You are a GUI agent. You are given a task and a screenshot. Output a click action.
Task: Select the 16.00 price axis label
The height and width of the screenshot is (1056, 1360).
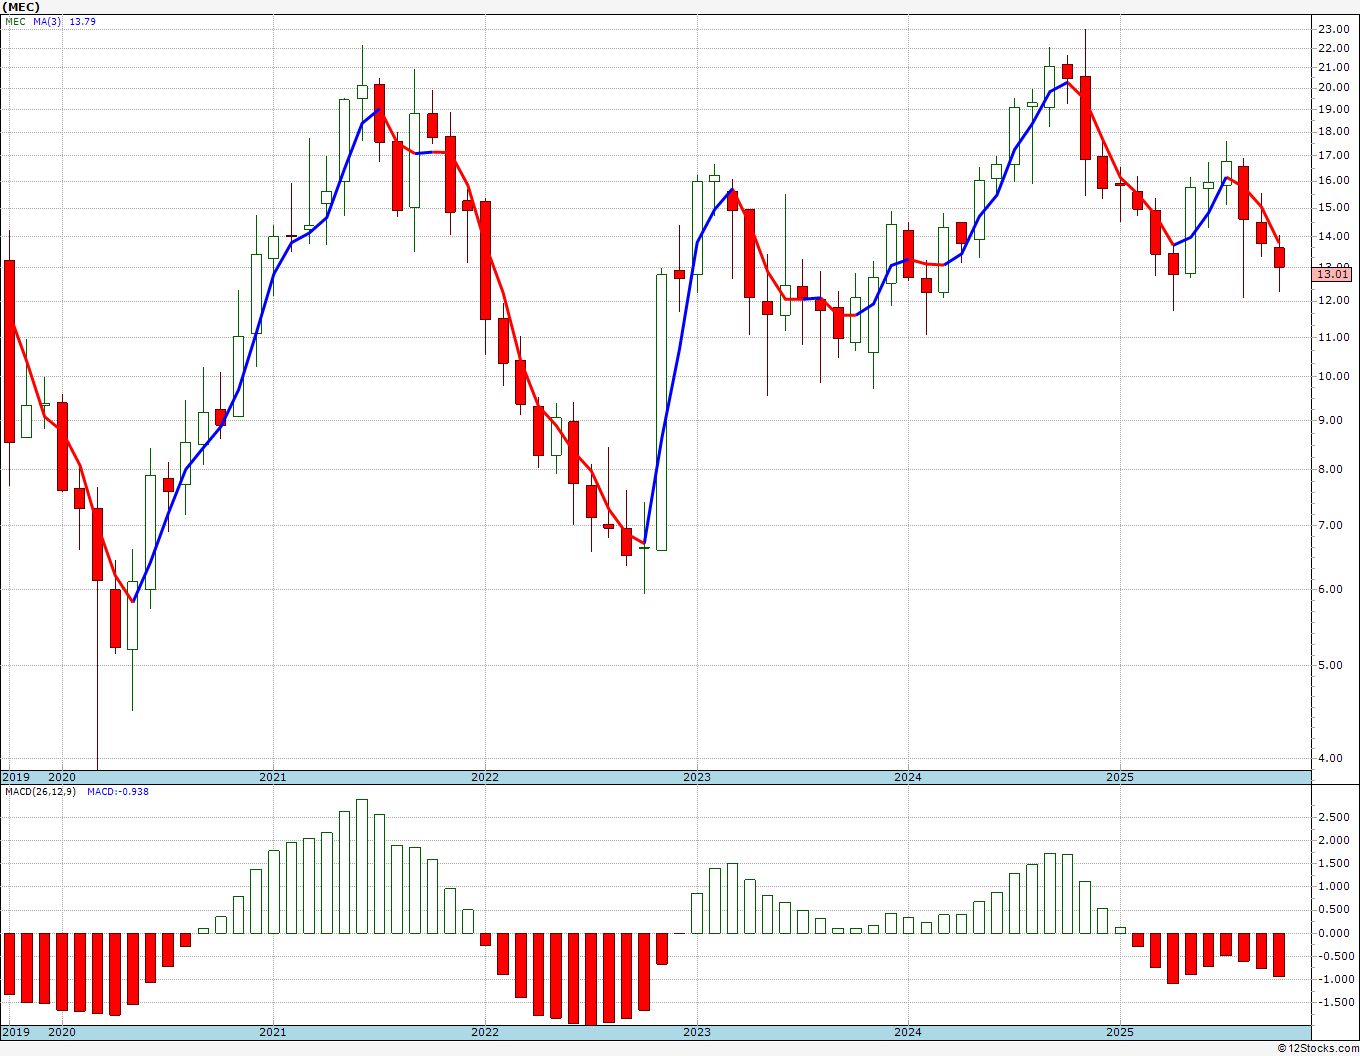pyautogui.click(x=1333, y=180)
